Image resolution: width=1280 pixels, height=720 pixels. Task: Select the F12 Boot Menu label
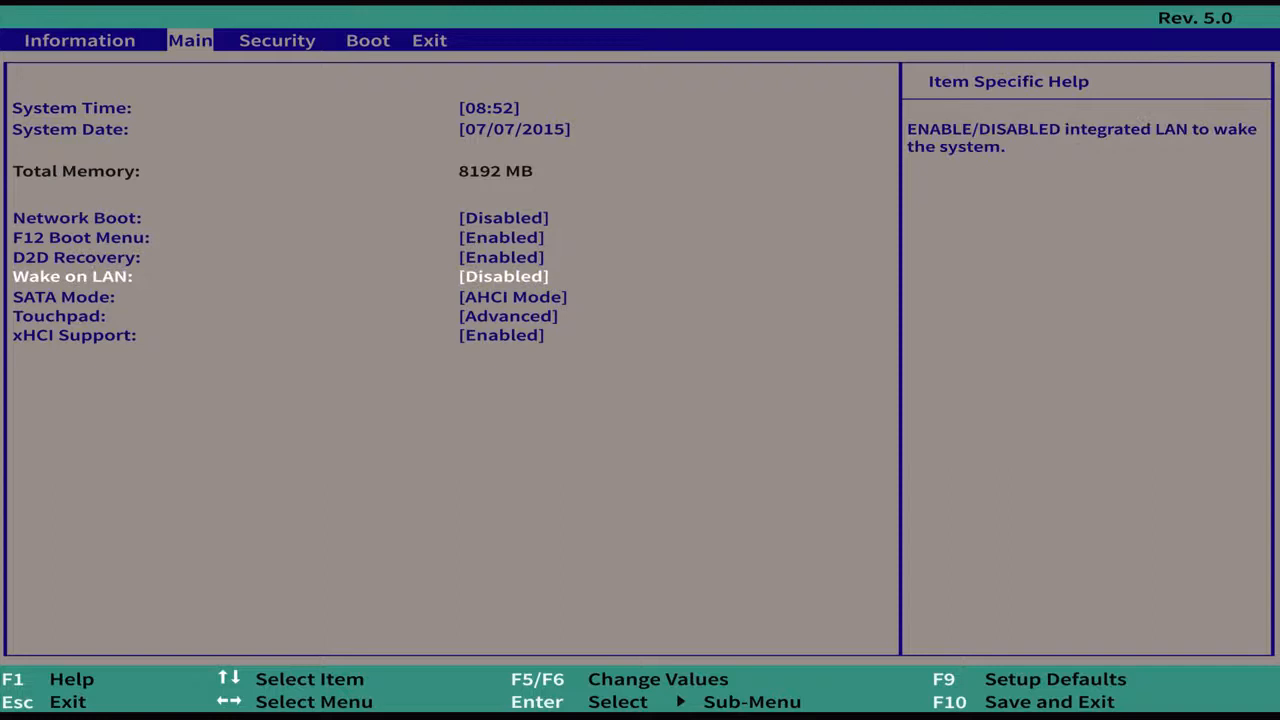[x=81, y=238]
